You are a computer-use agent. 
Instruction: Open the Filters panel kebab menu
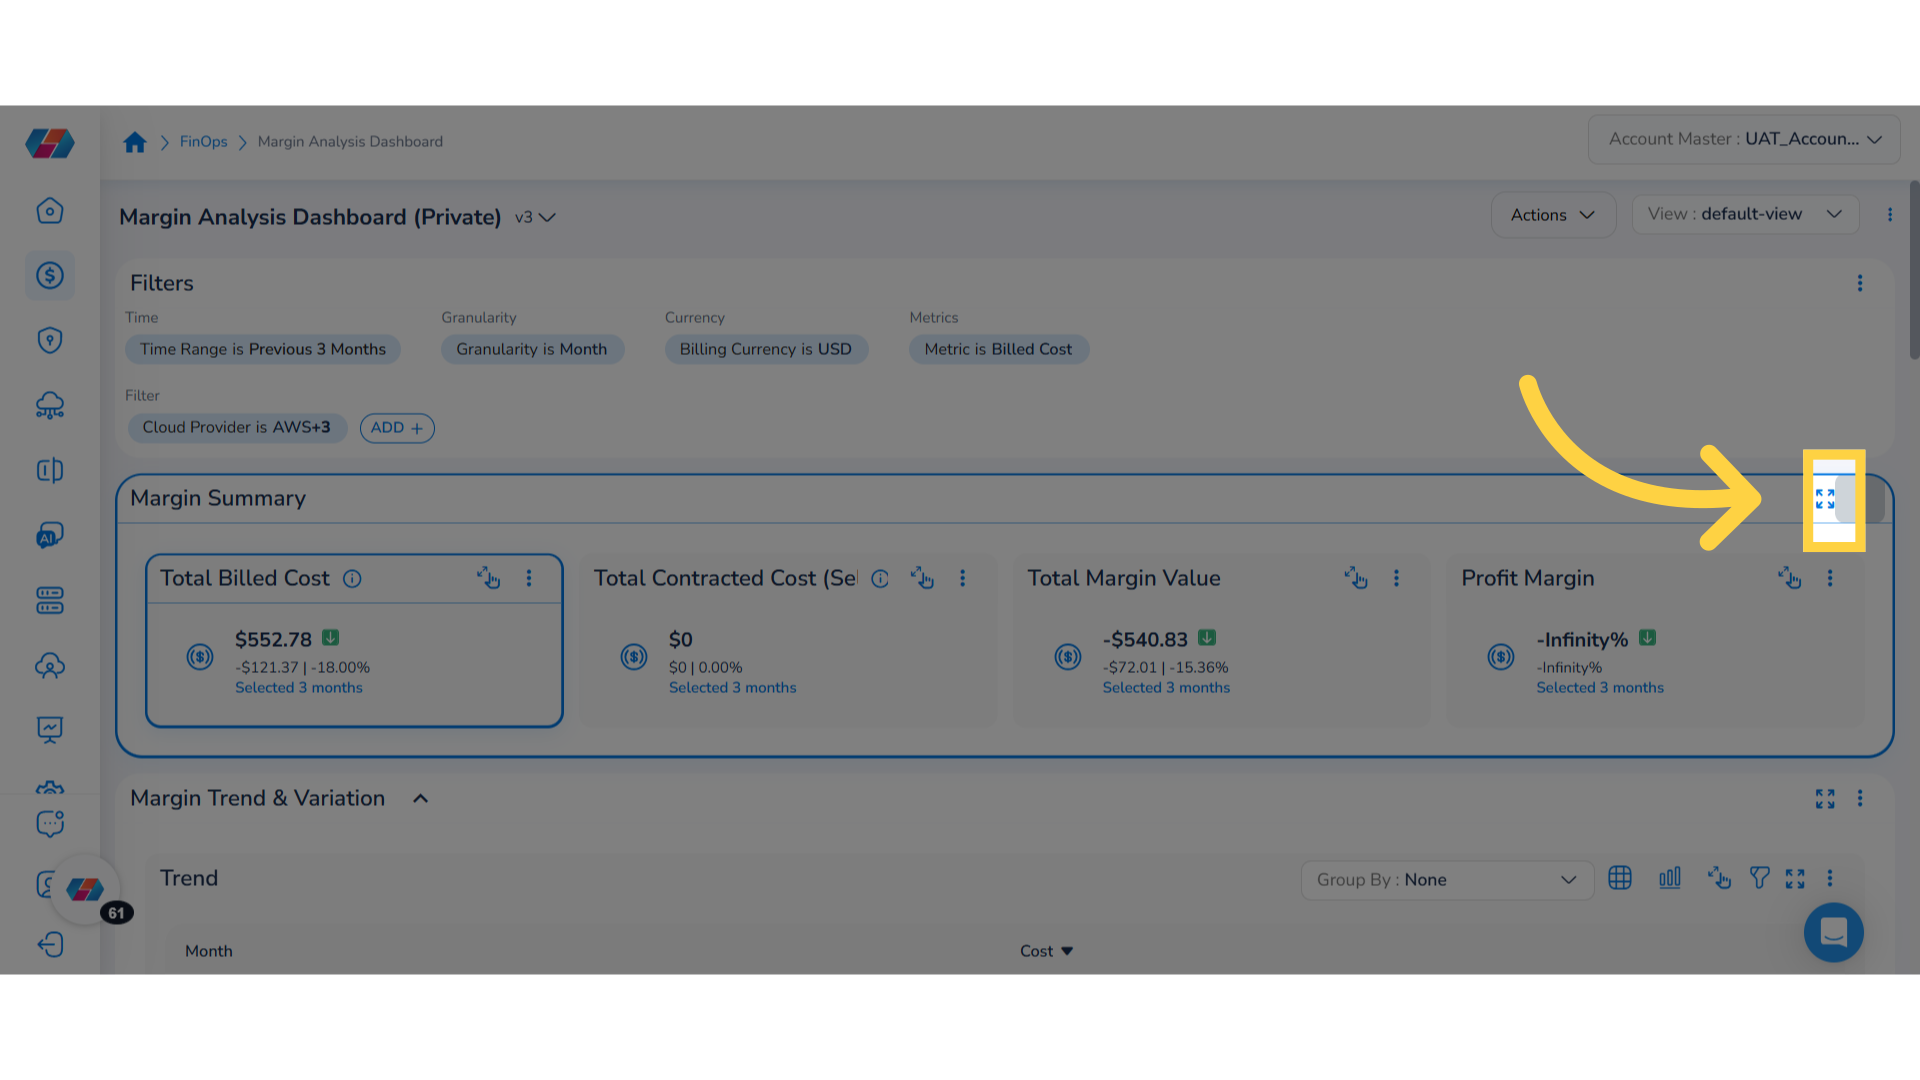pyautogui.click(x=1860, y=284)
